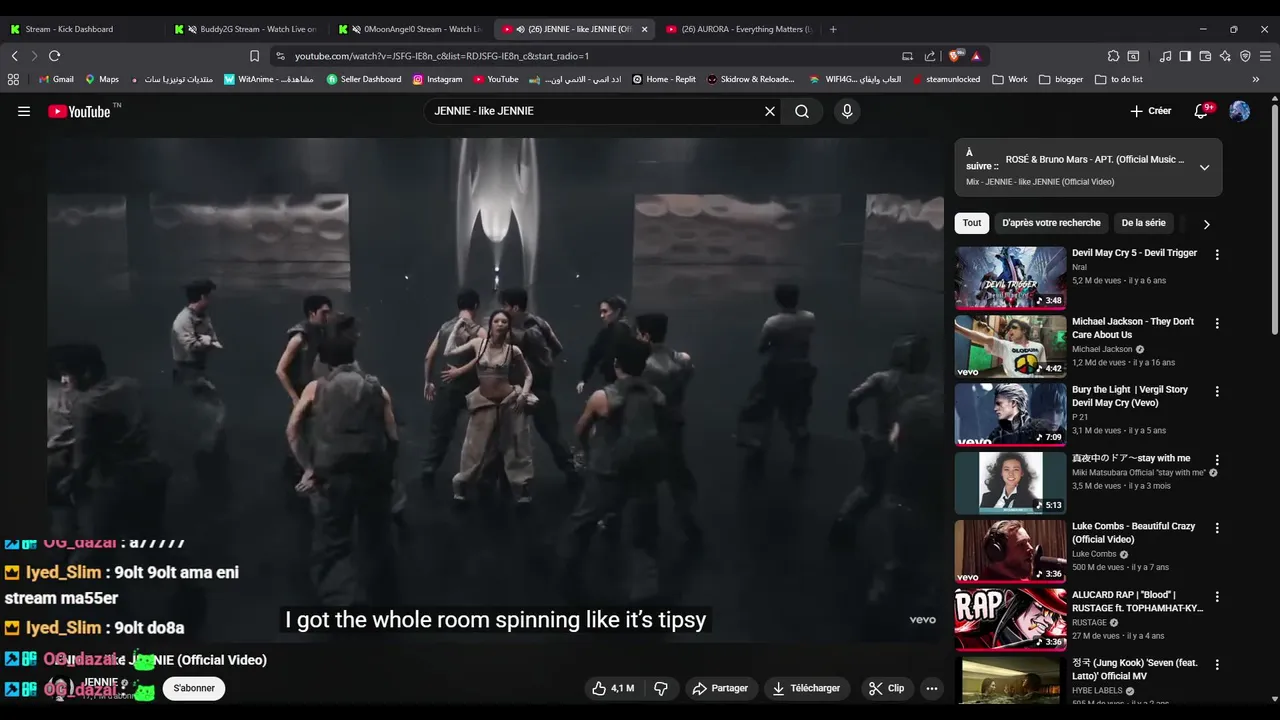Unmute the Buddy2G Stream tab audio icon
Viewport: 1280px width, 720px height.
[192, 29]
